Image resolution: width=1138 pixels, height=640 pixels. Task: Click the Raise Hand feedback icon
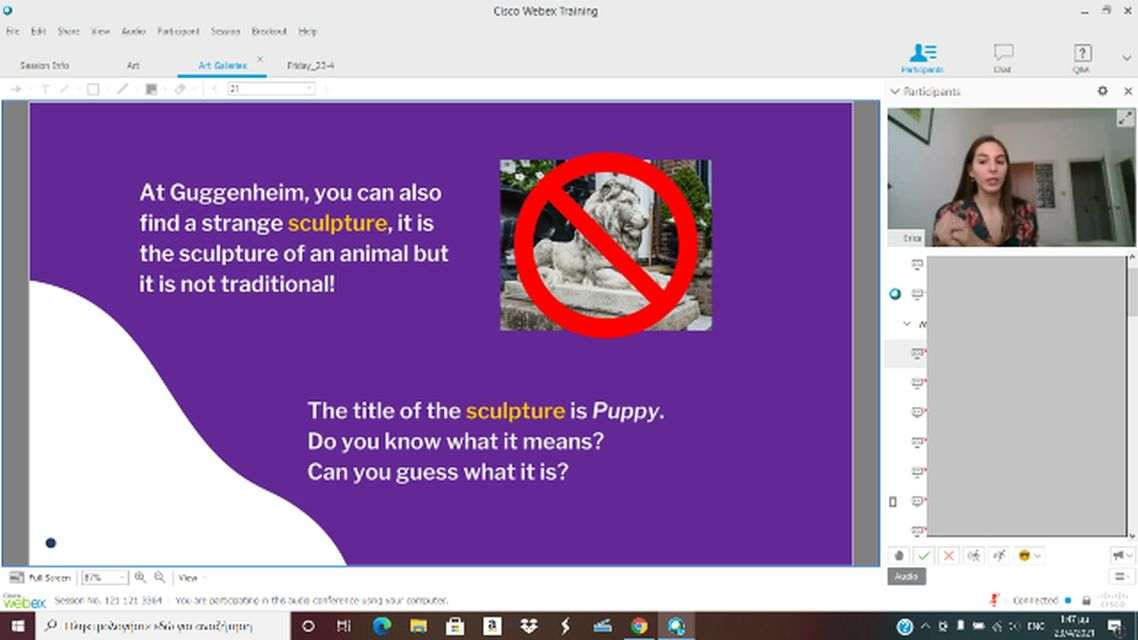point(898,556)
